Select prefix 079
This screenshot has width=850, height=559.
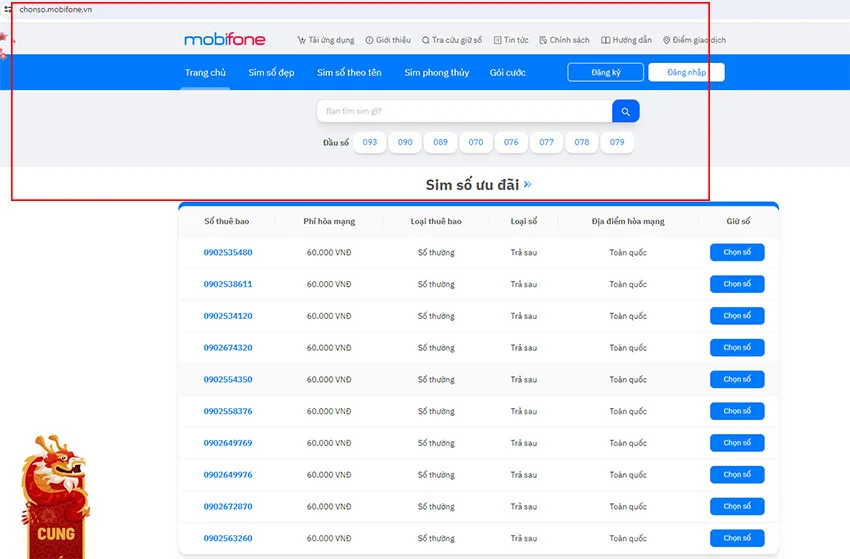pos(617,142)
